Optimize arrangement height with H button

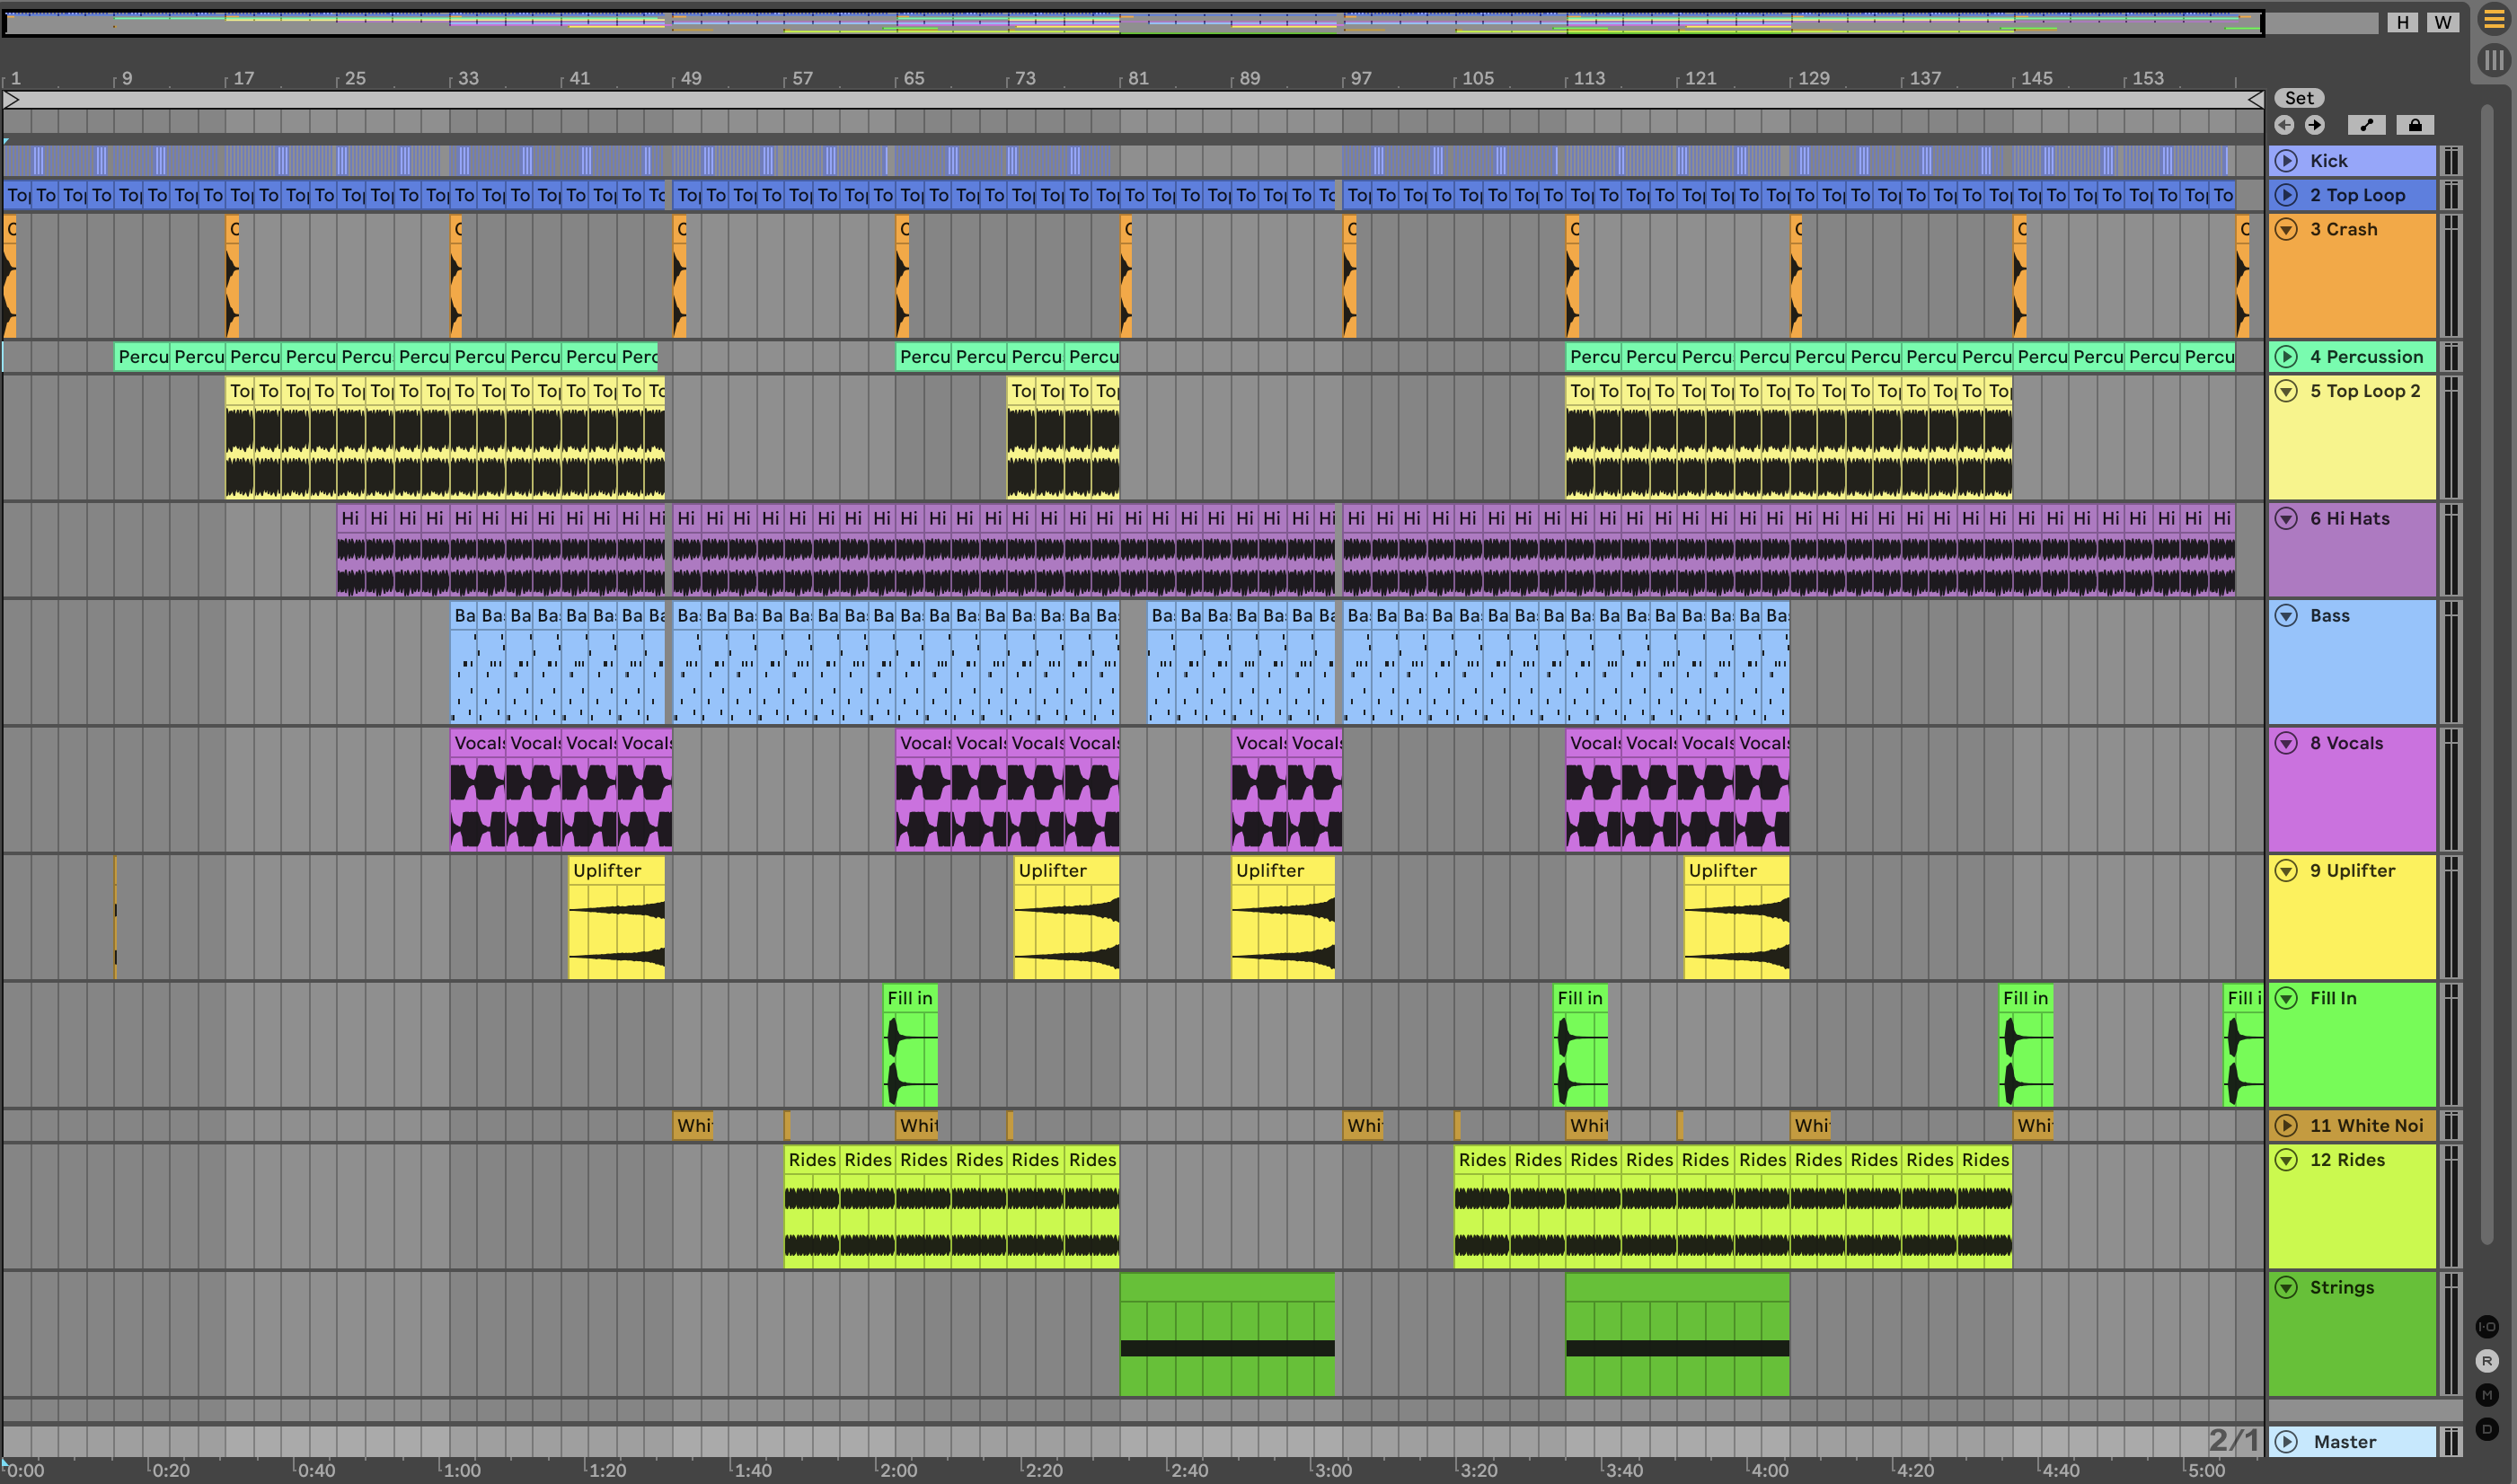click(x=2403, y=22)
